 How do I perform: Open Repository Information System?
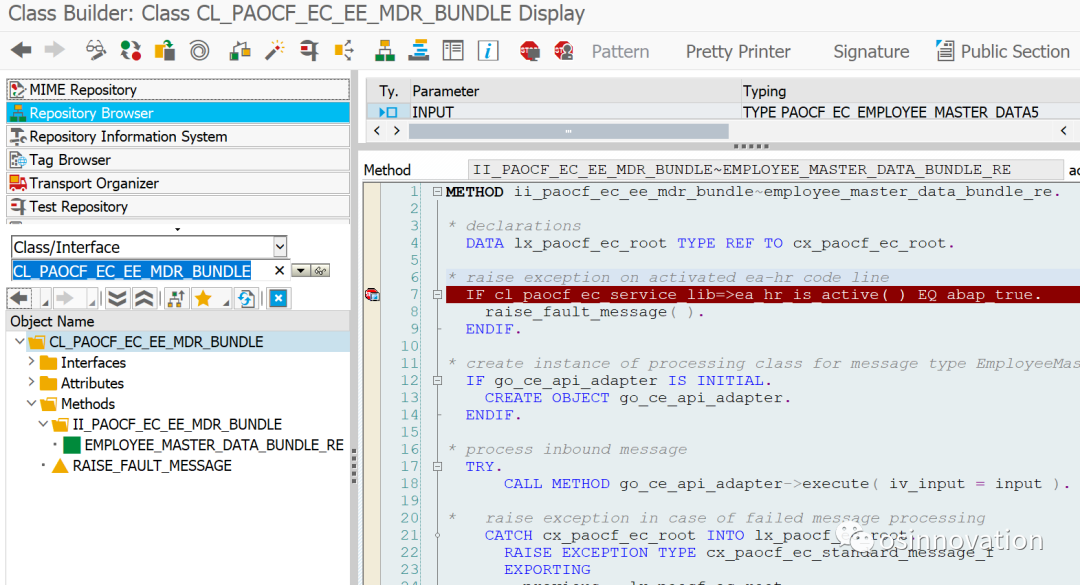(x=178, y=136)
